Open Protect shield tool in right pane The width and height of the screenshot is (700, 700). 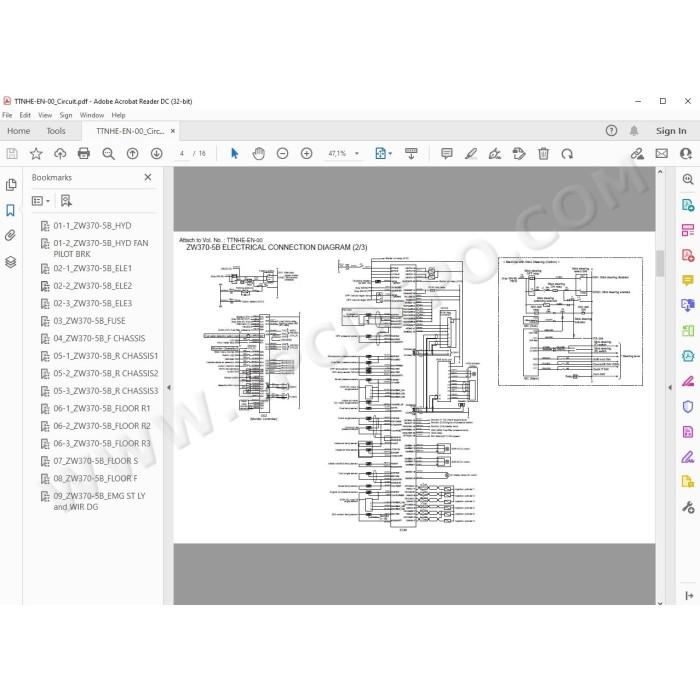pos(688,406)
